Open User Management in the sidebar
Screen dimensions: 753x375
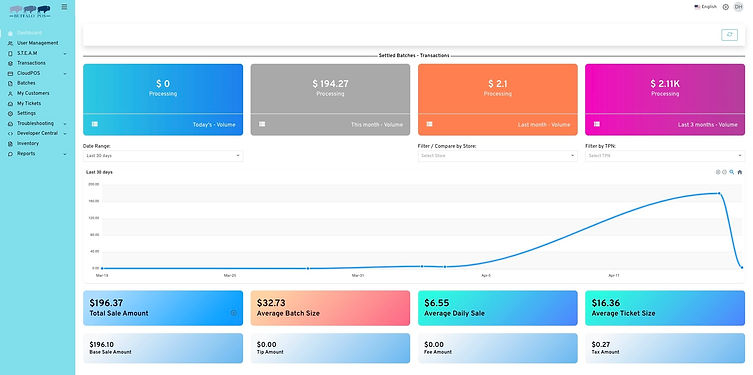37,43
